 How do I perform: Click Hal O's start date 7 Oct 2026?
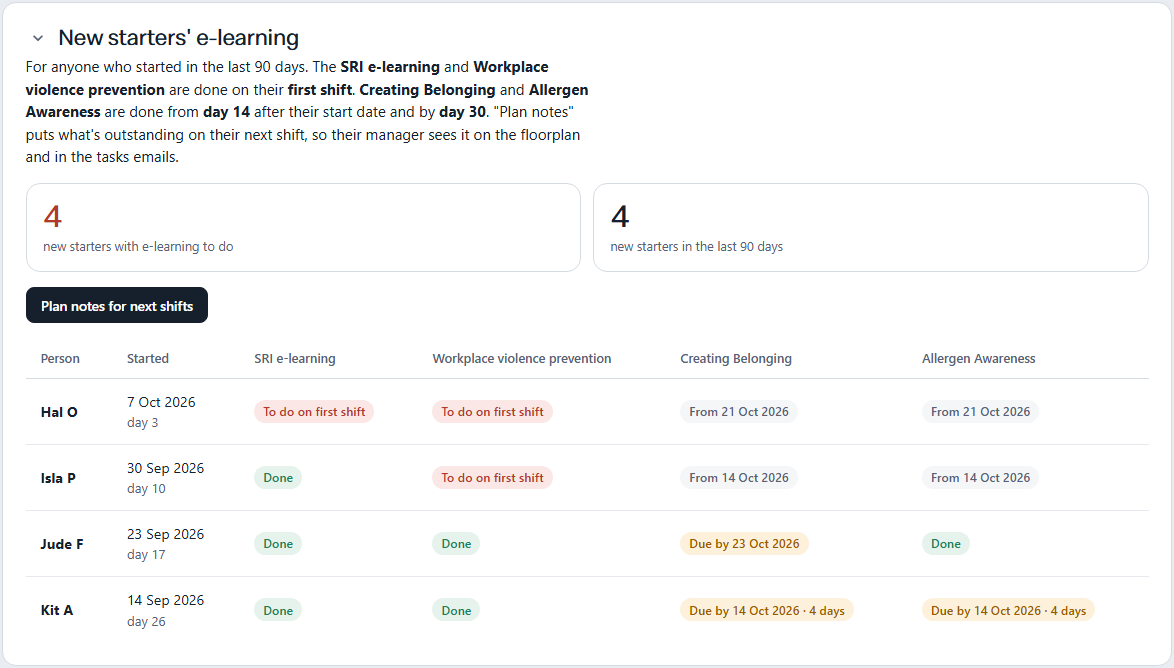pos(161,402)
